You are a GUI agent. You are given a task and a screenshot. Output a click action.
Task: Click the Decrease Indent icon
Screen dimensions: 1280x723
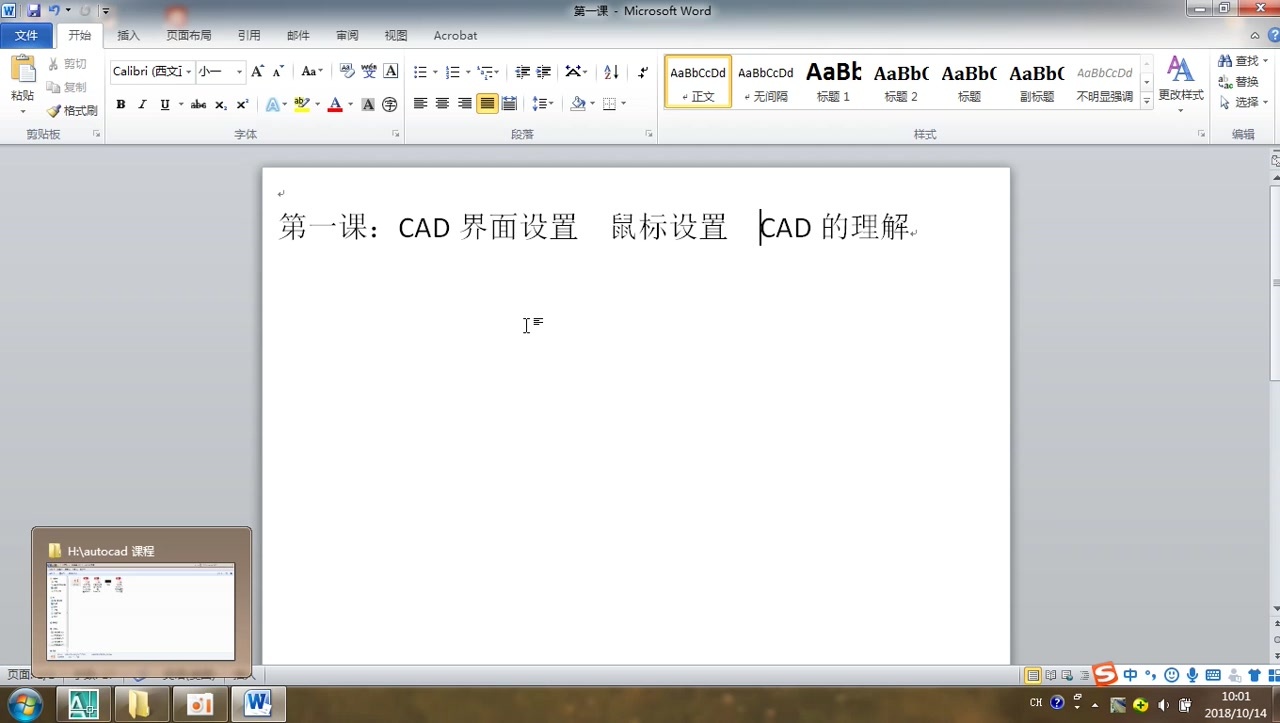click(x=522, y=72)
